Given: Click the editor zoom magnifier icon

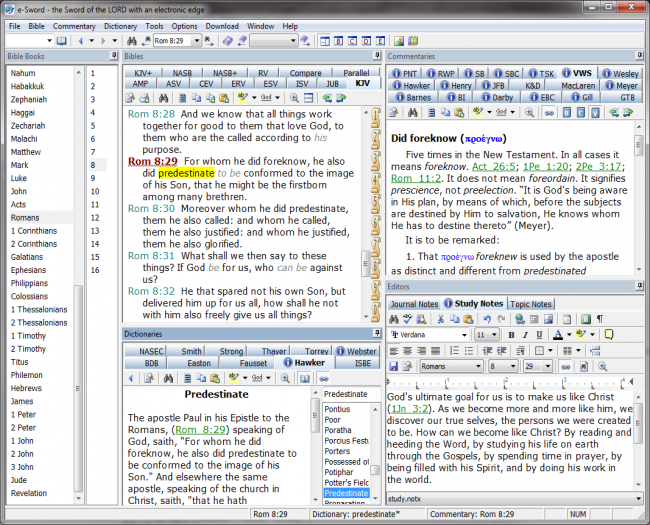Looking at the screenshot, I should (603, 366).
